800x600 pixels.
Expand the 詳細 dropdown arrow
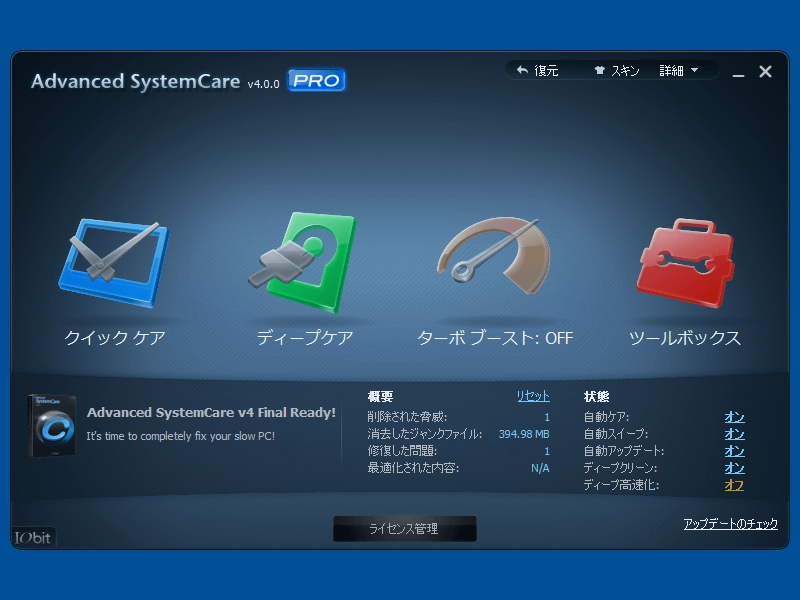[694, 70]
